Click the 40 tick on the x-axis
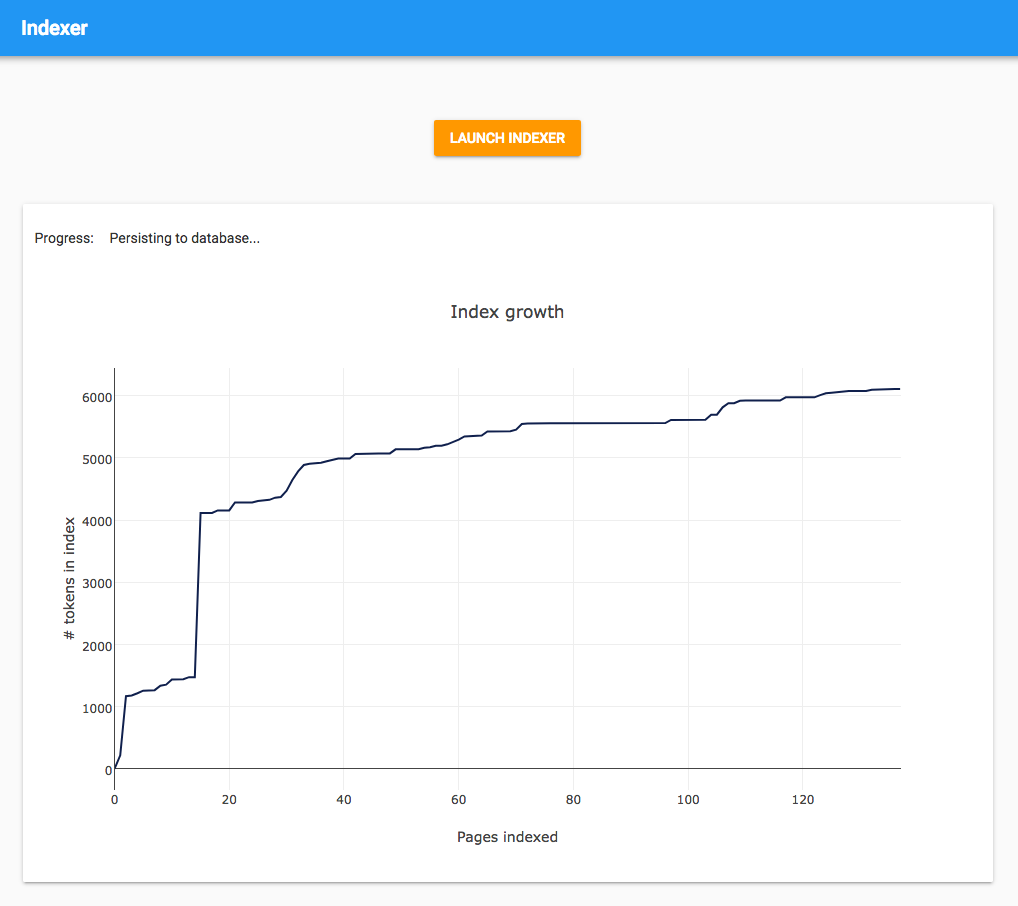The image size is (1018, 906). coord(344,800)
